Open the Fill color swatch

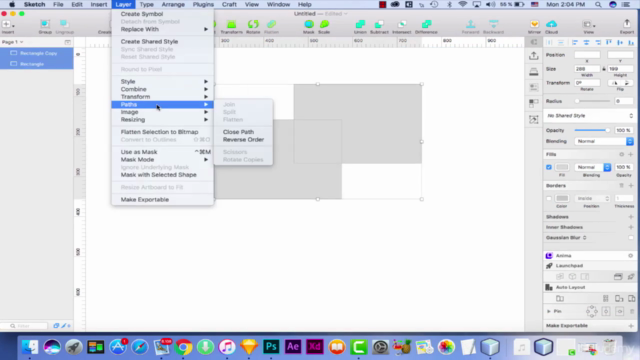(x=562, y=167)
